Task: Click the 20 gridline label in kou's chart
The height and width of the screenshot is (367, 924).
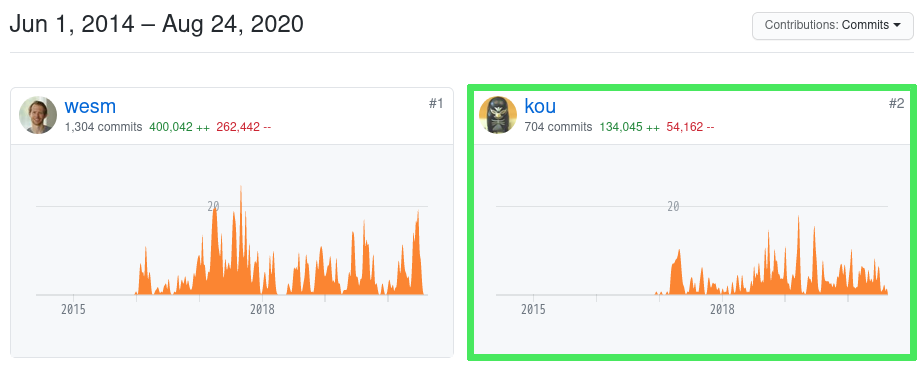Action: (673, 206)
